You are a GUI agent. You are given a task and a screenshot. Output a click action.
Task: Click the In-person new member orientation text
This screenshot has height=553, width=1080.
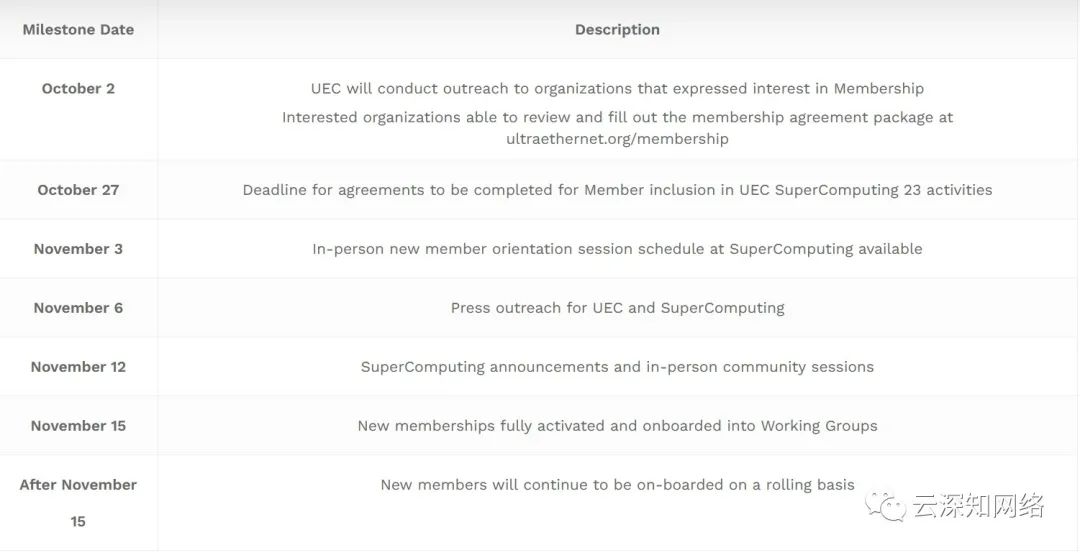tap(617, 249)
